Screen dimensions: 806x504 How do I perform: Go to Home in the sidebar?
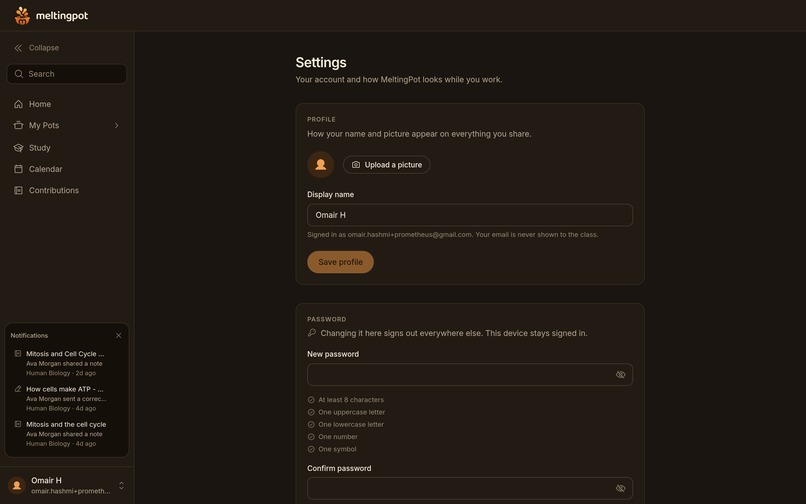tap(67, 104)
